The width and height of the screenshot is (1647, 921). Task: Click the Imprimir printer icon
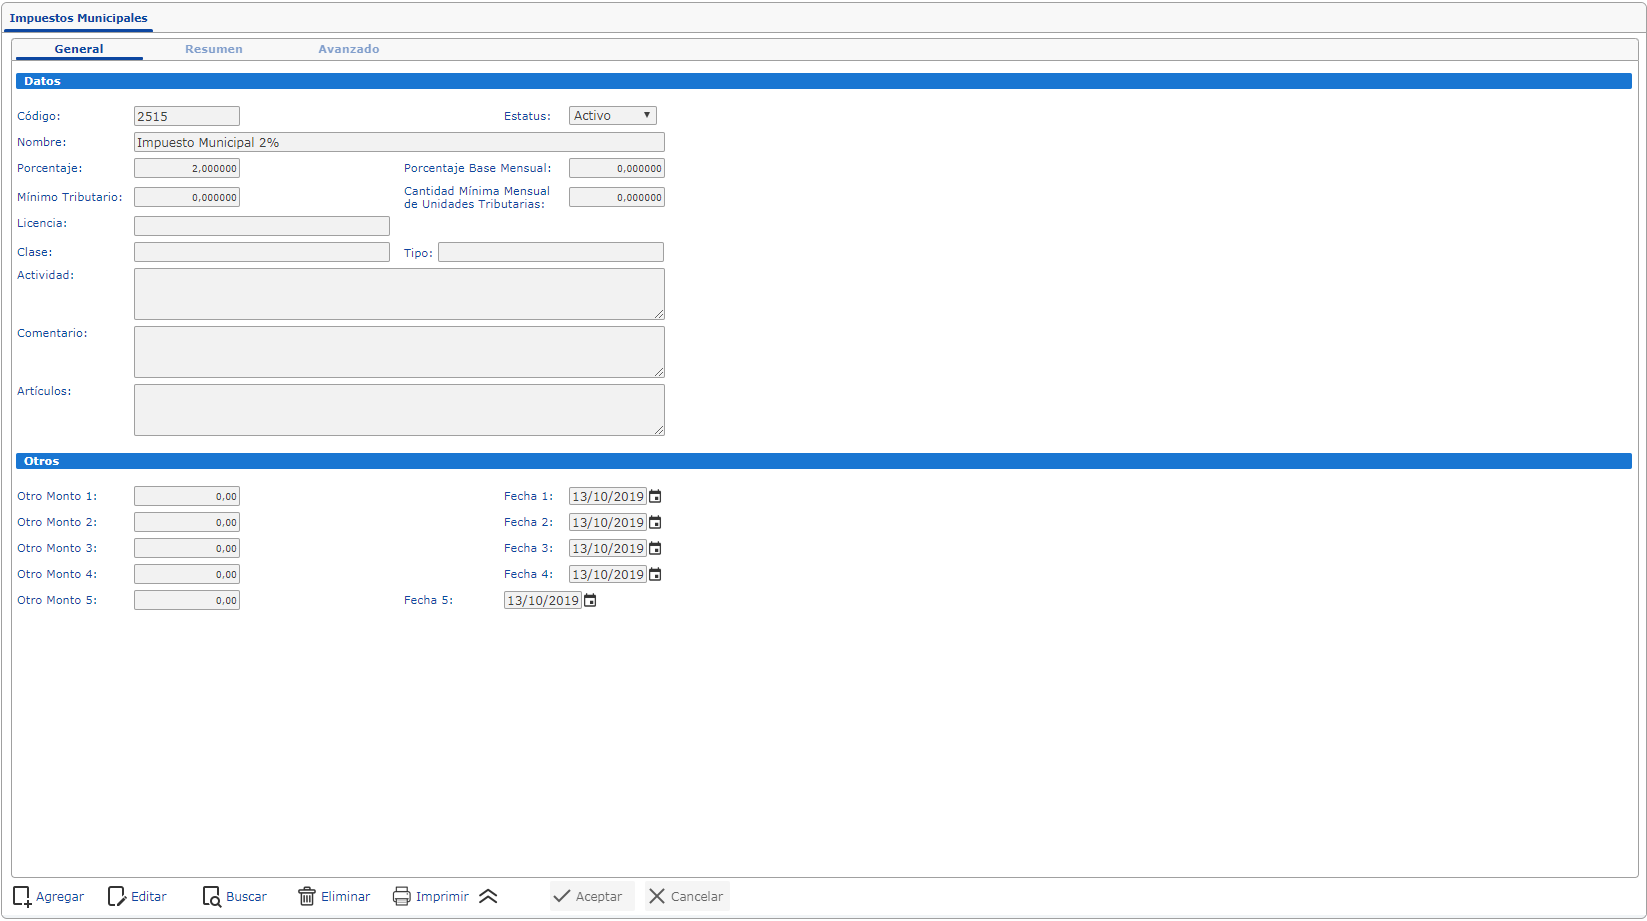pyautogui.click(x=402, y=897)
